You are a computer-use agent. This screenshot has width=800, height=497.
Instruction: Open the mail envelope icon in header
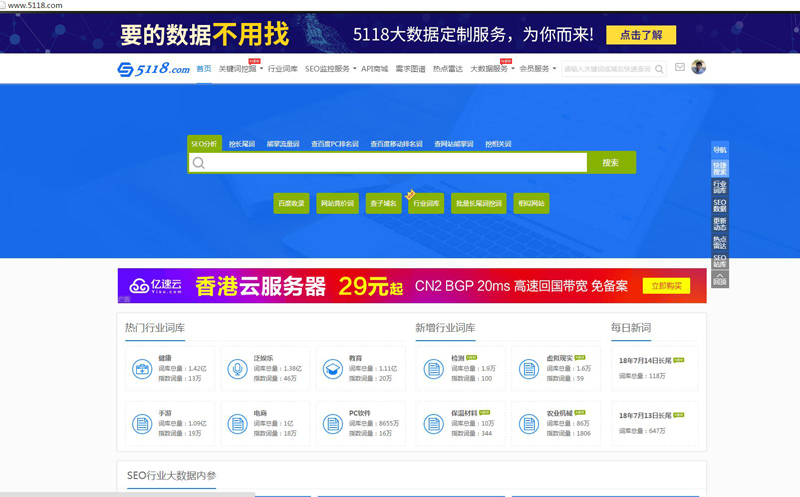click(680, 68)
